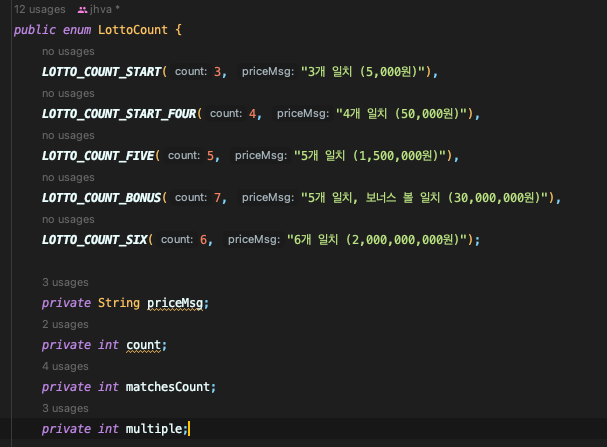
Task: Open '4 usages' hint above matchesCount field
Action: click(65, 367)
